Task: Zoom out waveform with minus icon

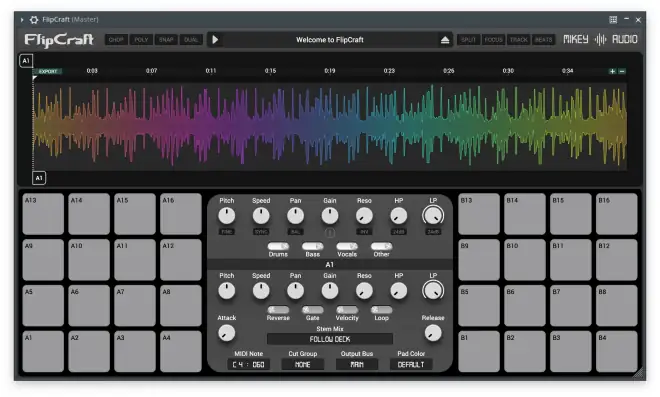Action: tap(622, 72)
